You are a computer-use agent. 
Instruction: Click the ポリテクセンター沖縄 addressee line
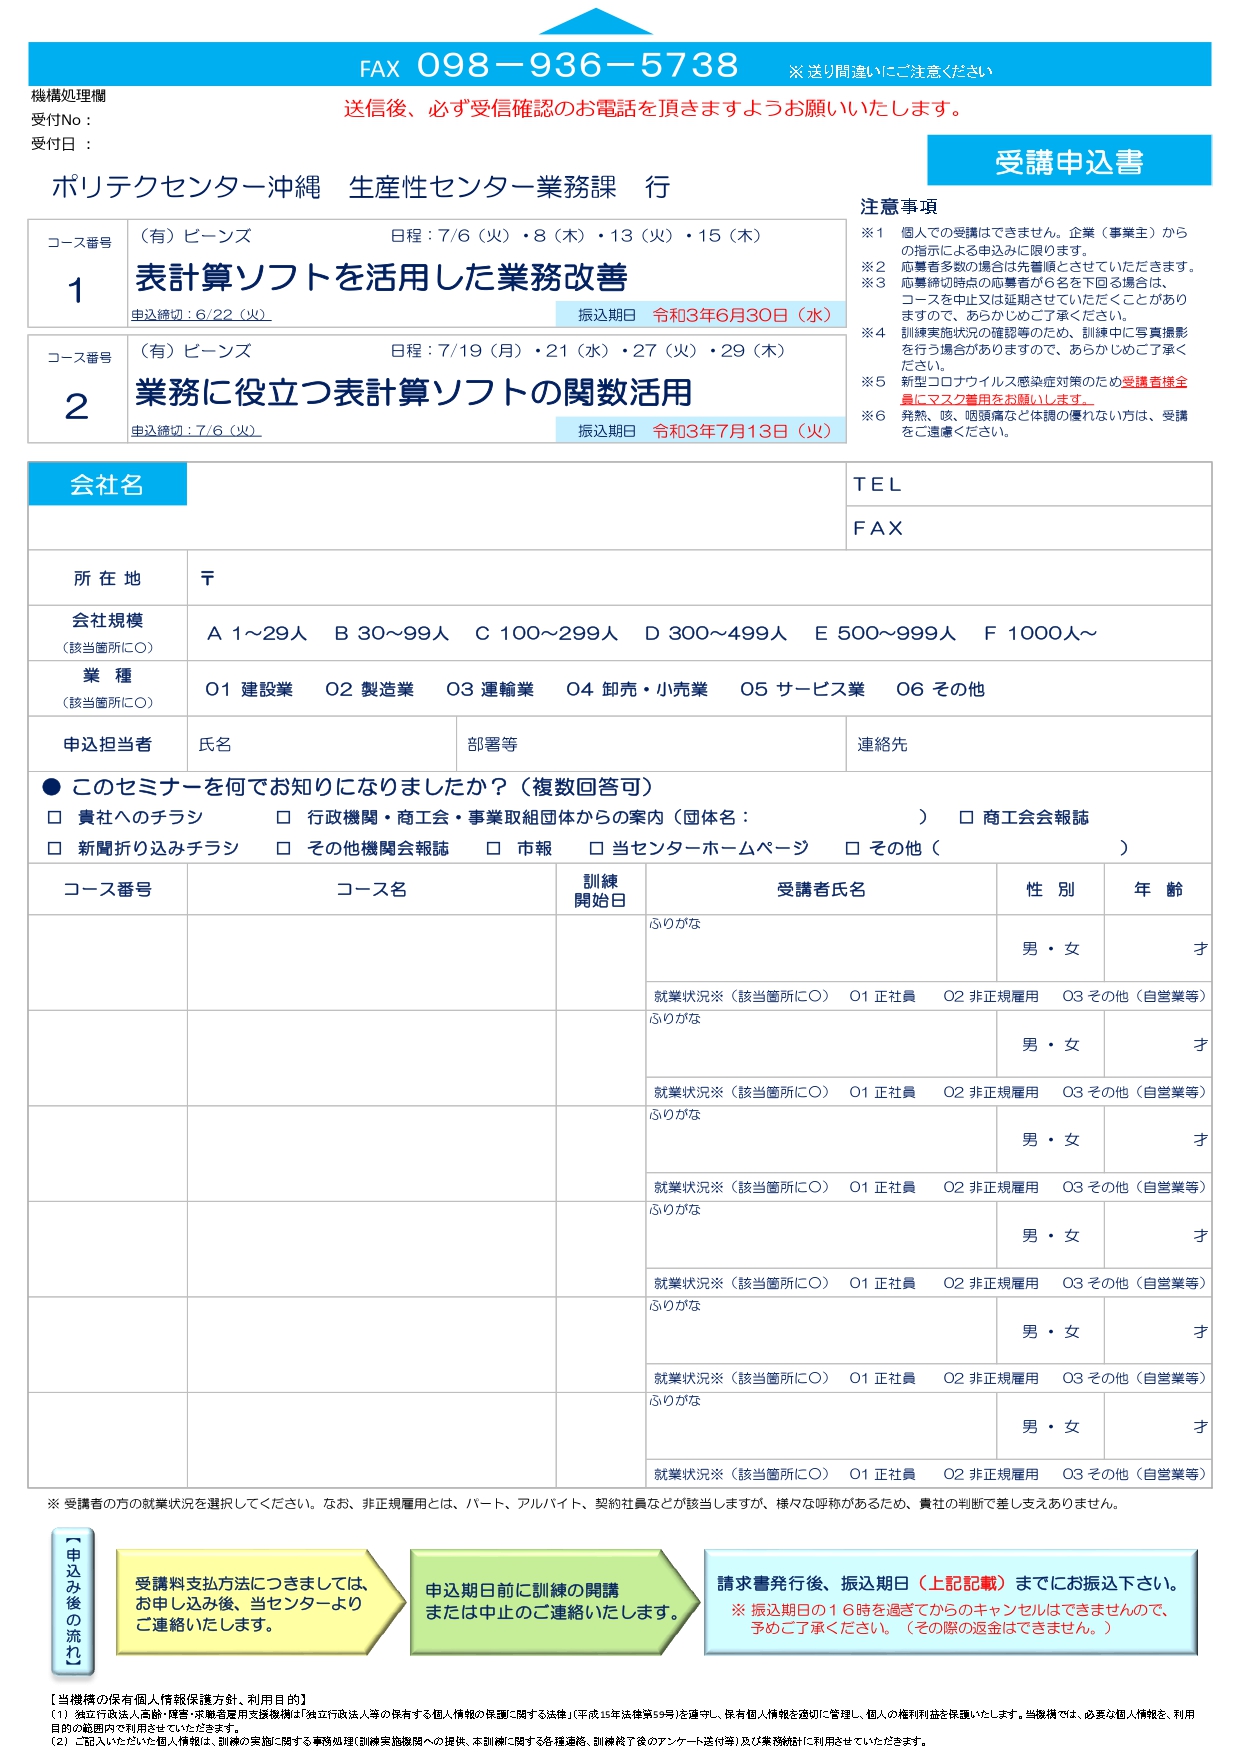click(360, 187)
